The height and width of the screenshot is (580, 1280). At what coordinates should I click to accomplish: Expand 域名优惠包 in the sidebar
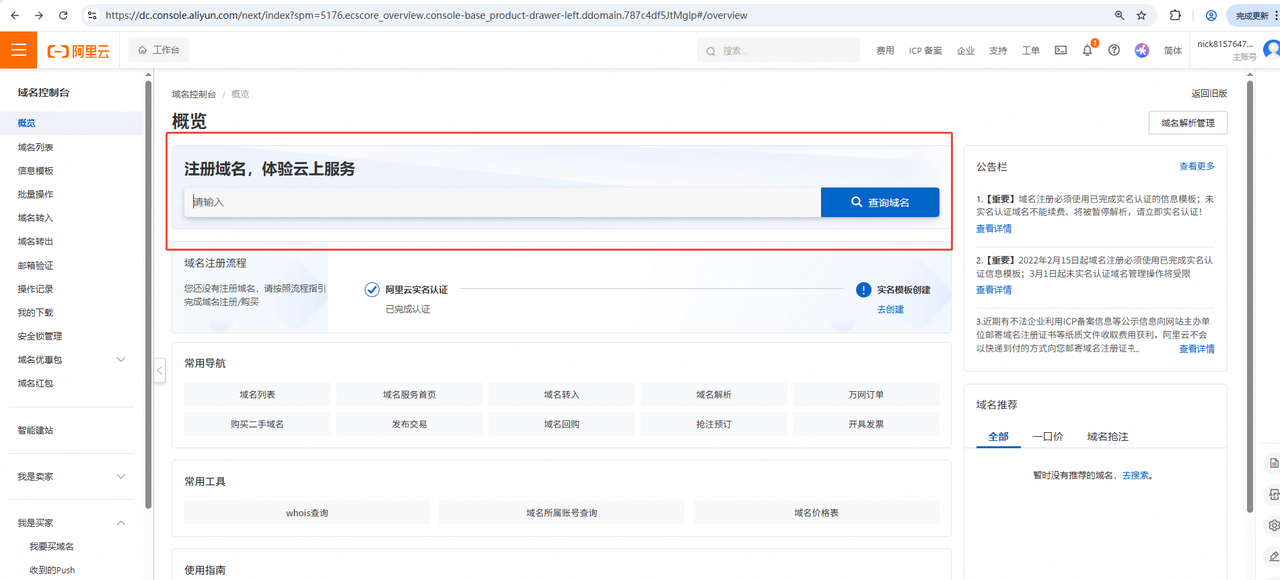pyautogui.click(x=121, y=360)
